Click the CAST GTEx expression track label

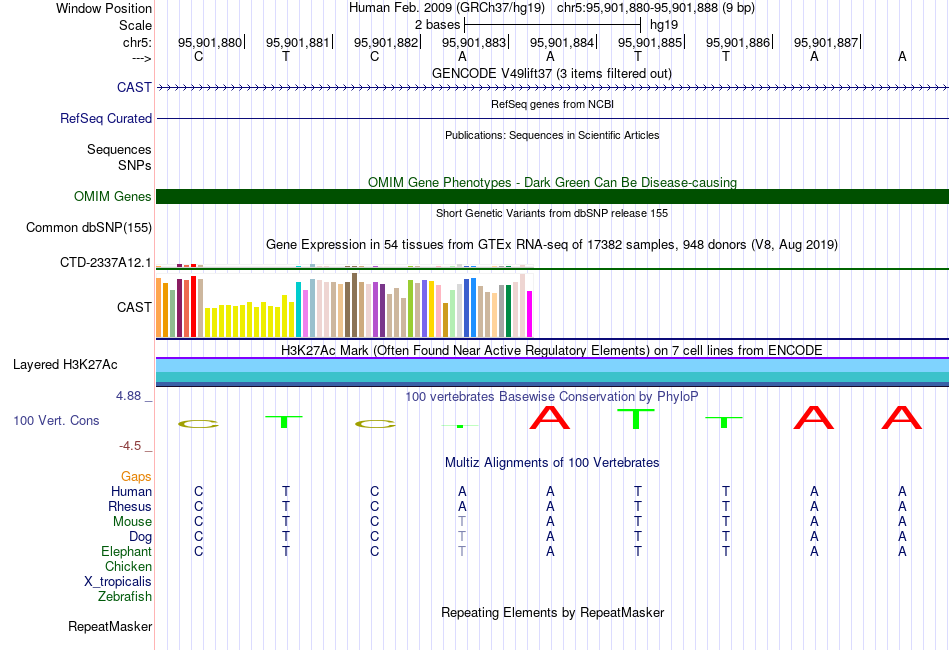(x=134, y=307)
